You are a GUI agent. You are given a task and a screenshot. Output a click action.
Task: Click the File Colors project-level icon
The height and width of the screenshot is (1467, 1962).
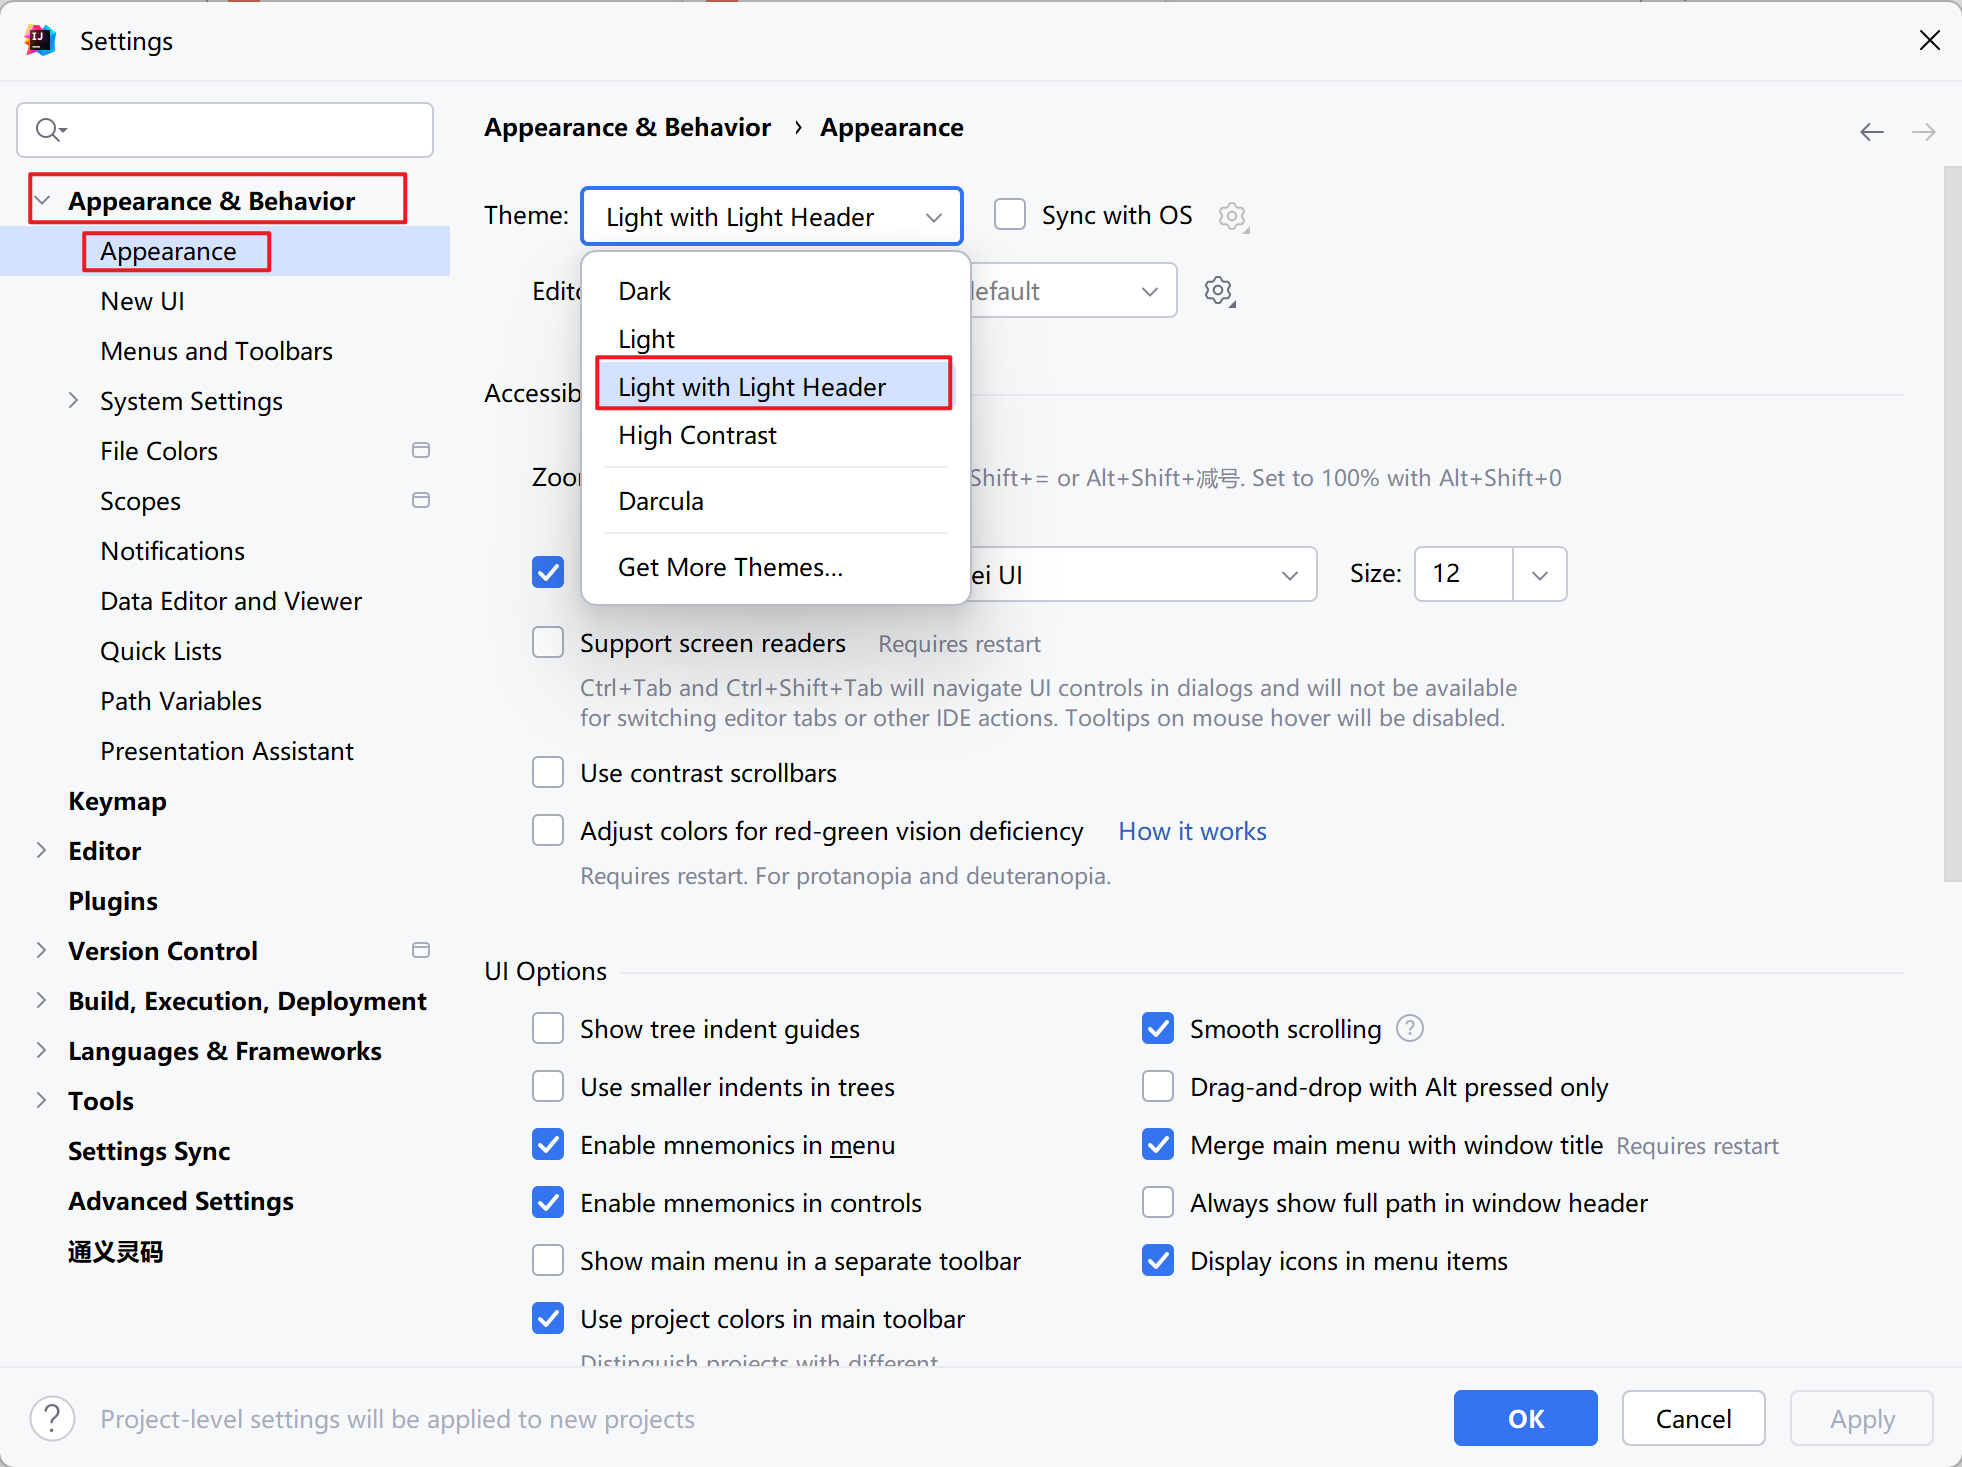pyautogui.click(x=421, y=450)
